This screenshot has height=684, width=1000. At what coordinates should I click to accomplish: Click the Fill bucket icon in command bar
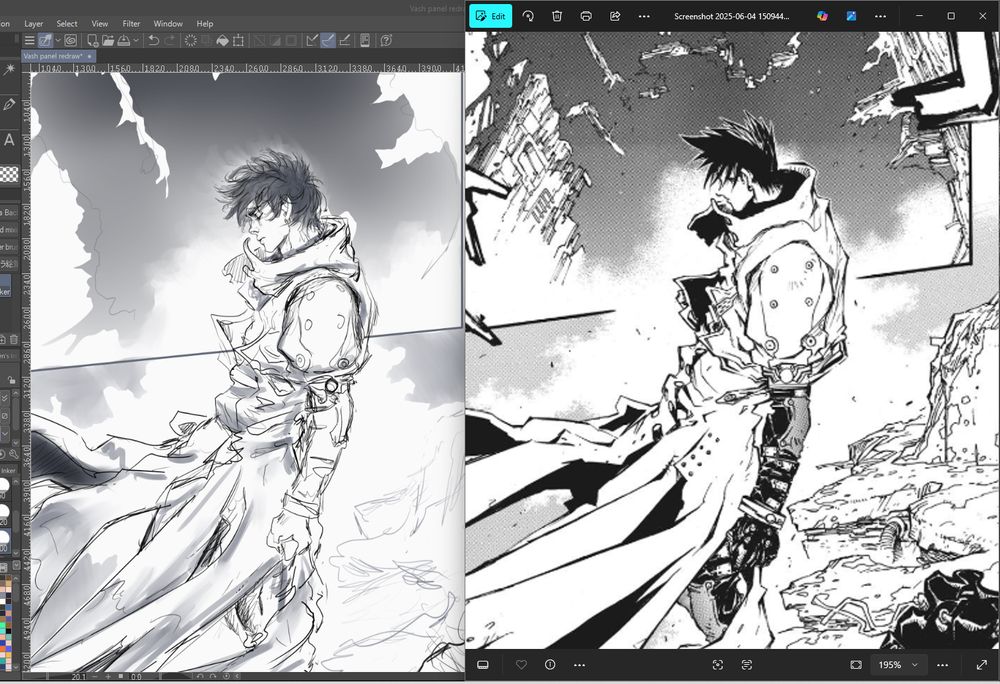222,41
